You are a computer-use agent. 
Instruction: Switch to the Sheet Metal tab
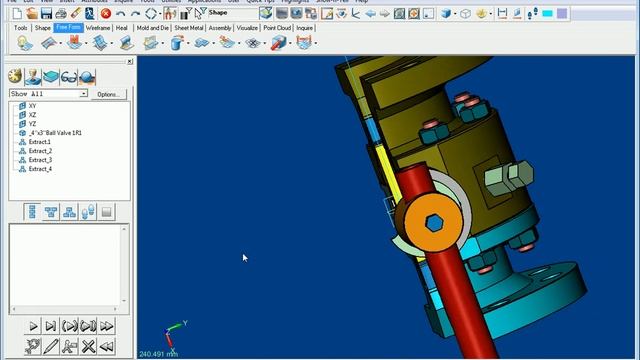189,28
